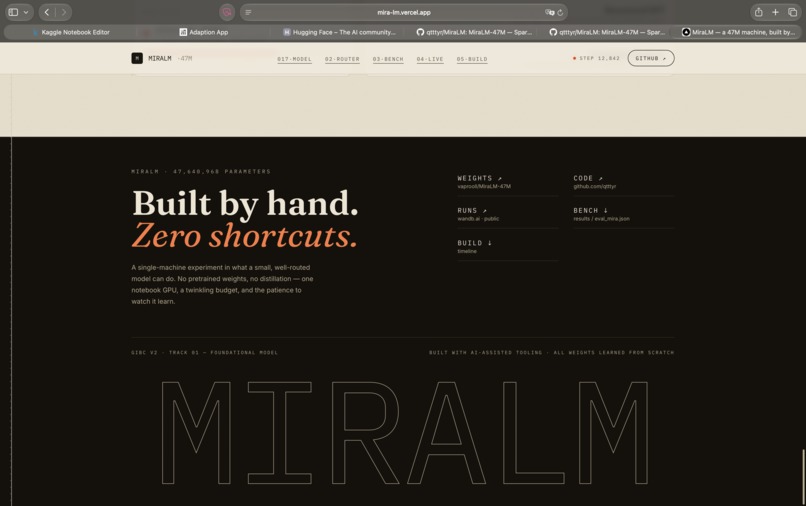The width and height of the screenshot is (806, 506).
Task: Open the WEIGHTS link
Action: coord(507,182)
